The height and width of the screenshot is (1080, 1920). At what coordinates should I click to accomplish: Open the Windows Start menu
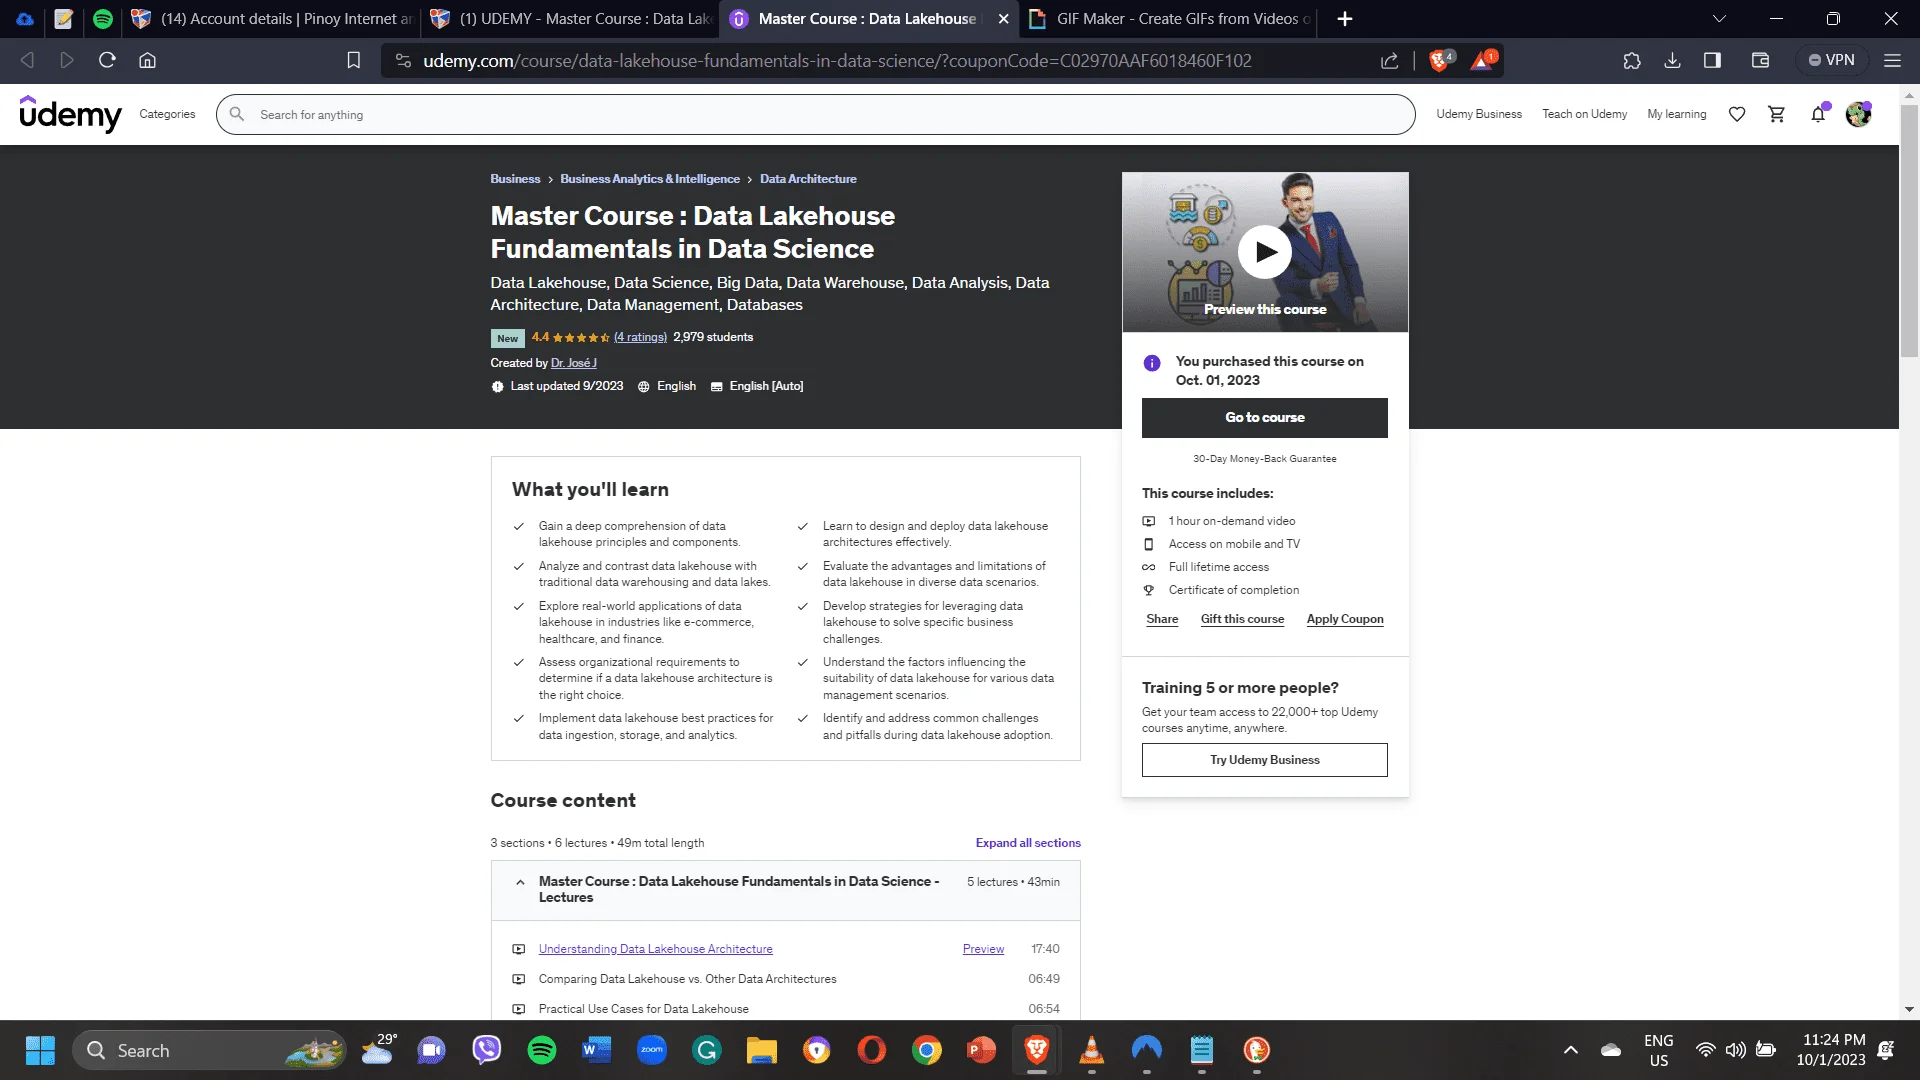[40, 1050]
